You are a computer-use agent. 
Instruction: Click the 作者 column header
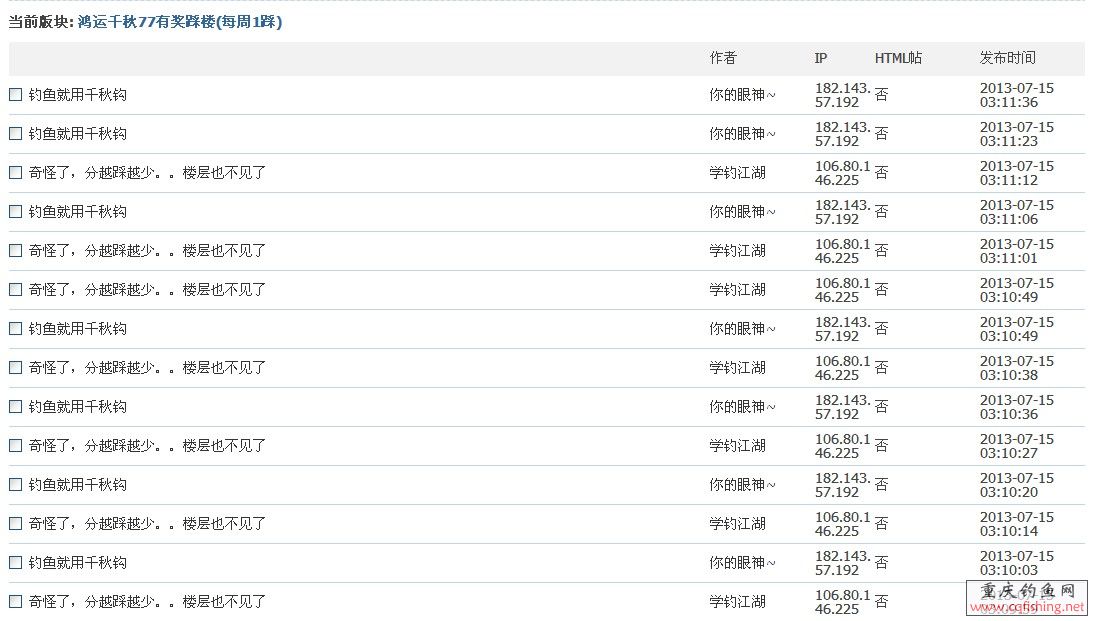(723, 58)
